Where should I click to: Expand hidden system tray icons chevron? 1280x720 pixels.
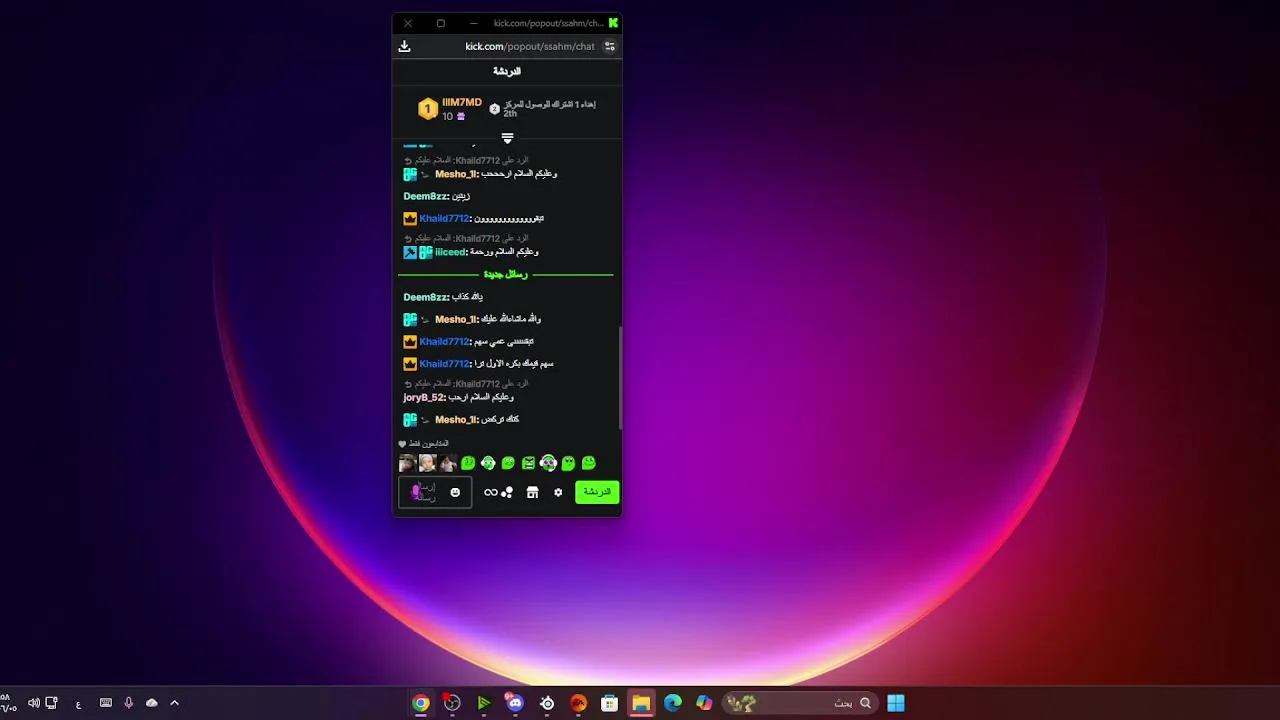click(174, 703)
